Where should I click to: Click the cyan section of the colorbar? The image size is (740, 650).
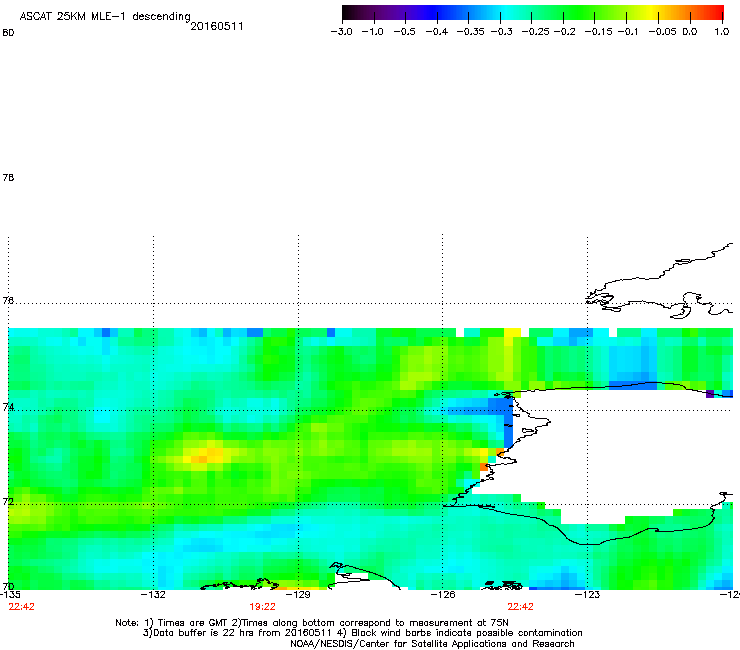coord(504,13)
